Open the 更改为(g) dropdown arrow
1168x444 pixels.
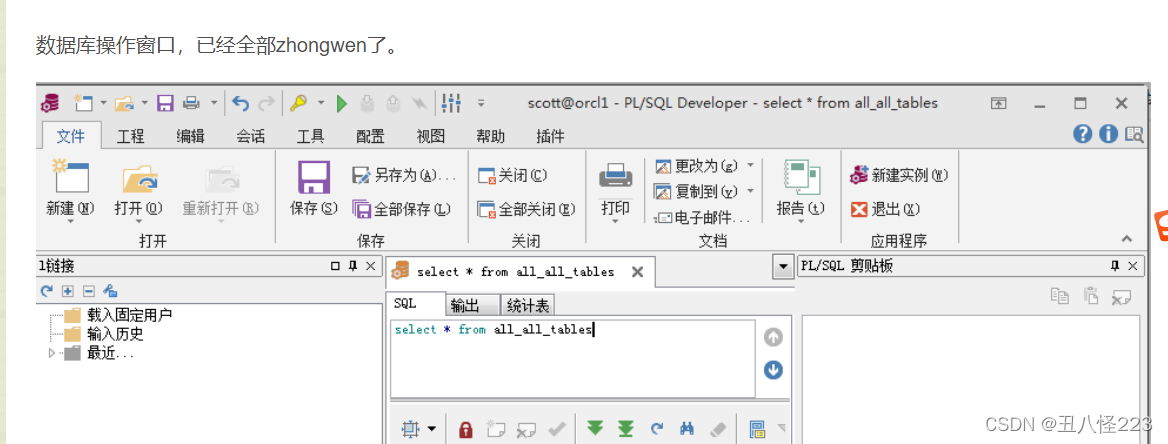click(x=750, y=164)
